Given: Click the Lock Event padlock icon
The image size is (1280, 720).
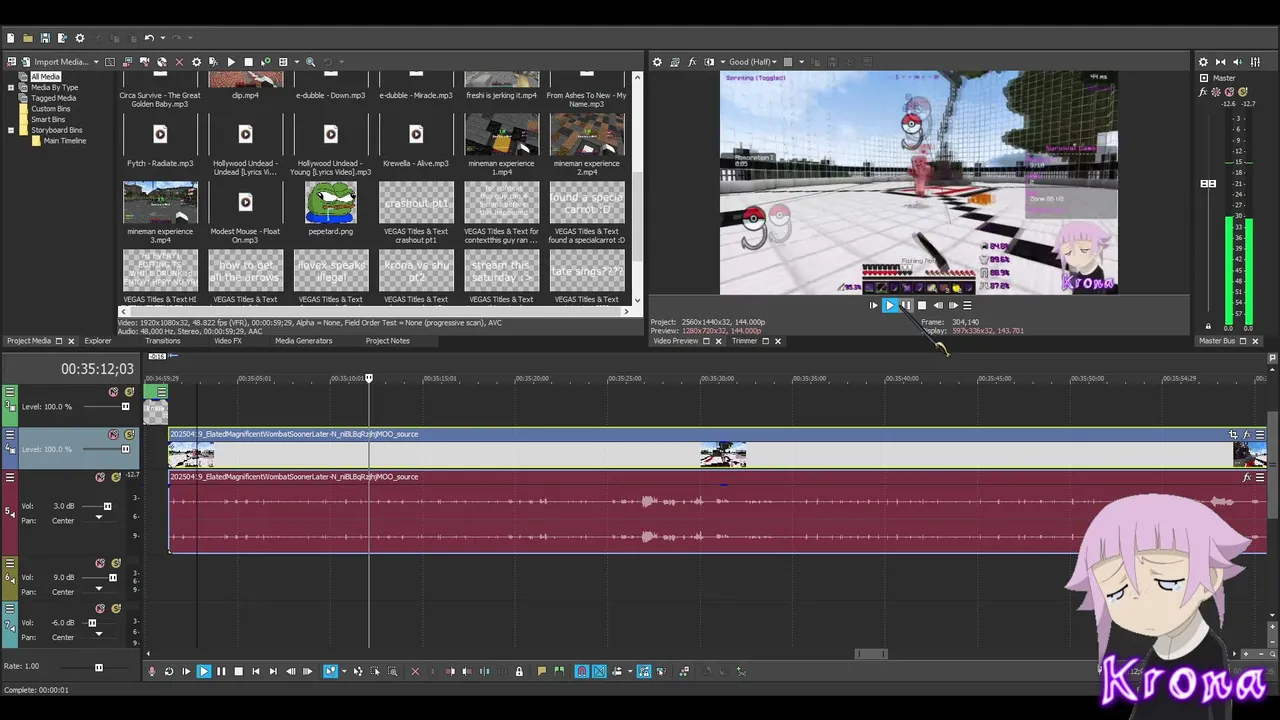Looking at the screenshot, I should point(519,671).
